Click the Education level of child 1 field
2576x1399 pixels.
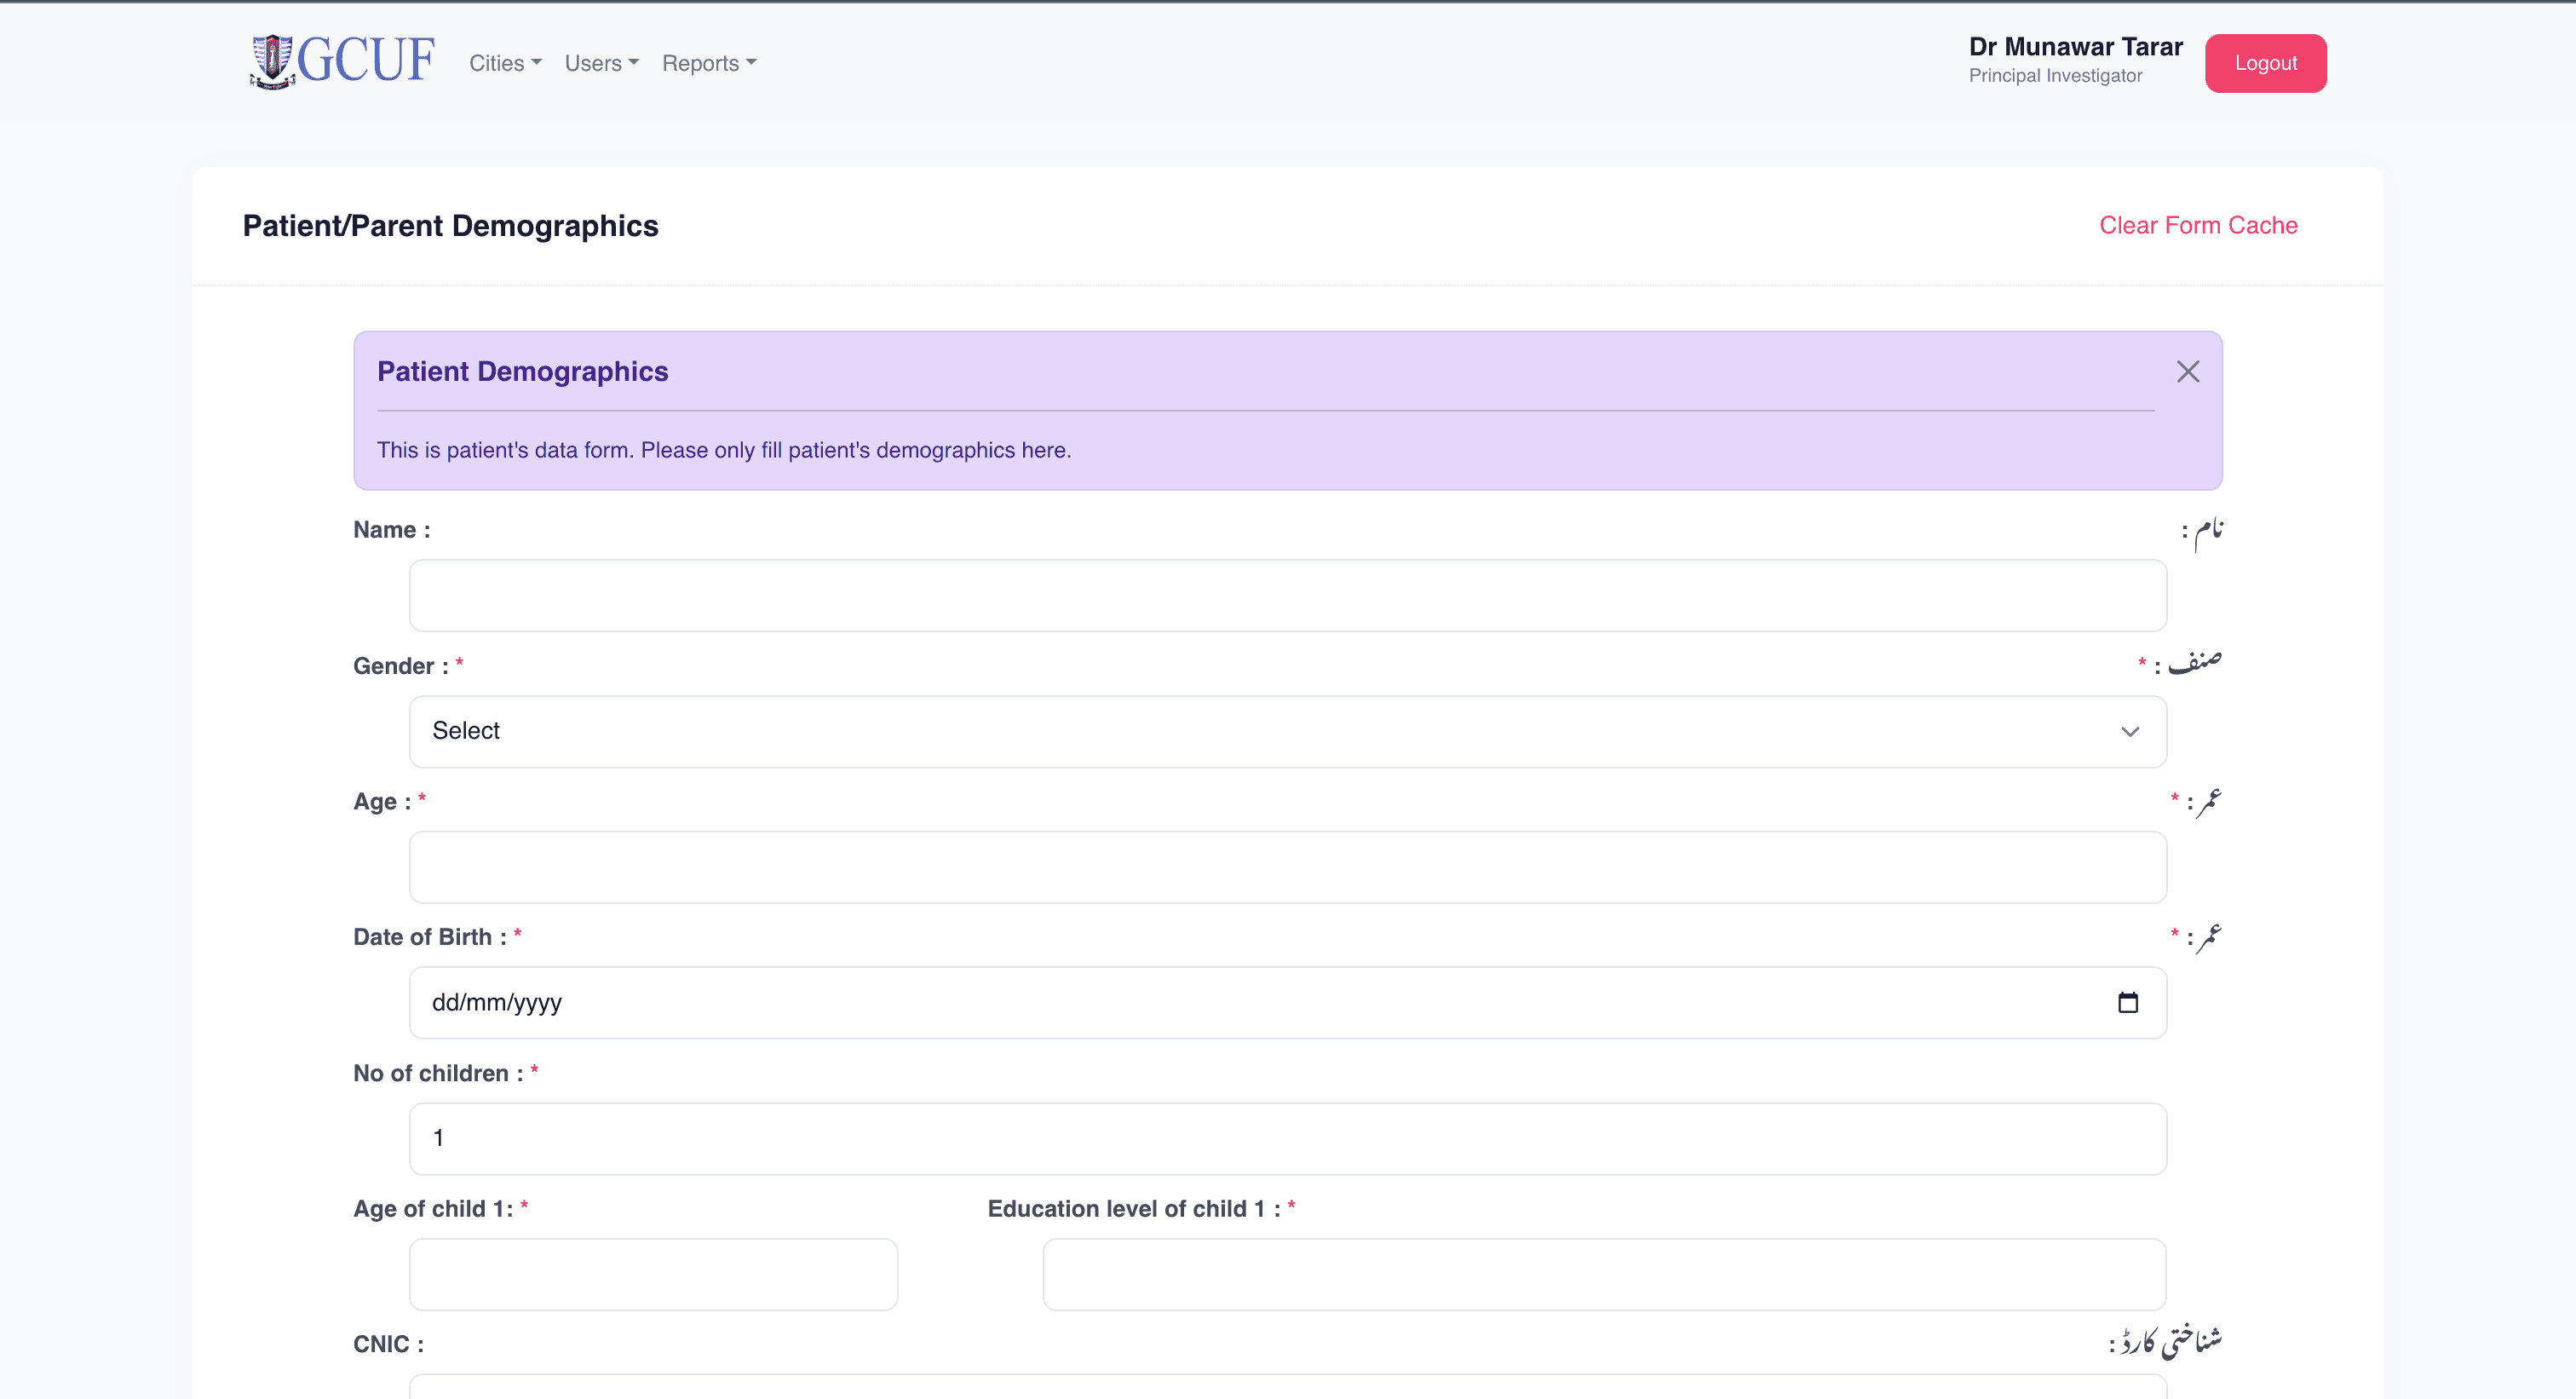(x=1603, y=1274)
